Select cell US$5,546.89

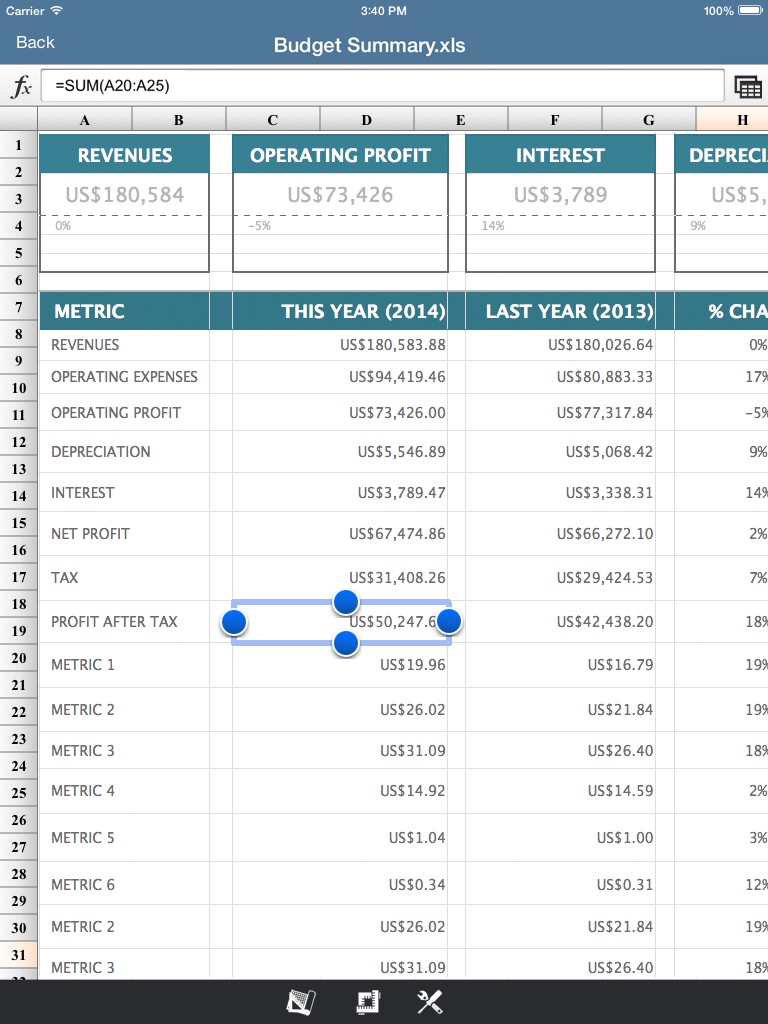[x=402, y=451]
